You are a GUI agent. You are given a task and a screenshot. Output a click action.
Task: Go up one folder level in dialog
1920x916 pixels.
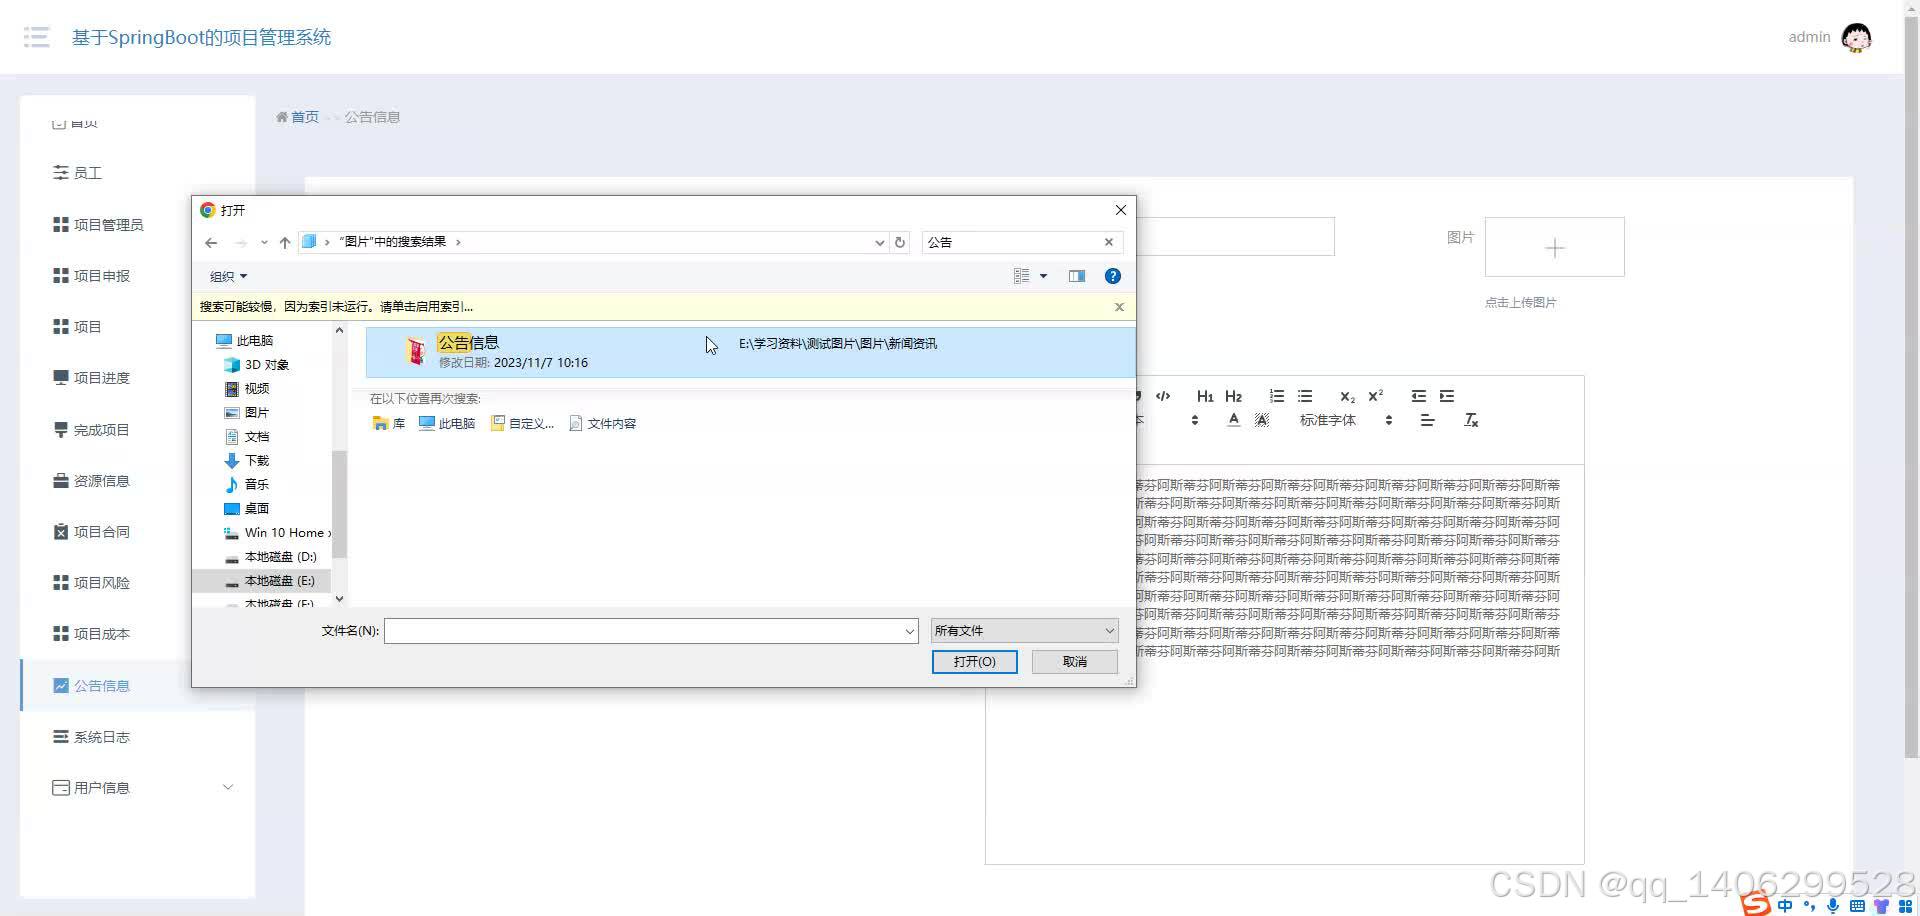(x=285, y=242)
